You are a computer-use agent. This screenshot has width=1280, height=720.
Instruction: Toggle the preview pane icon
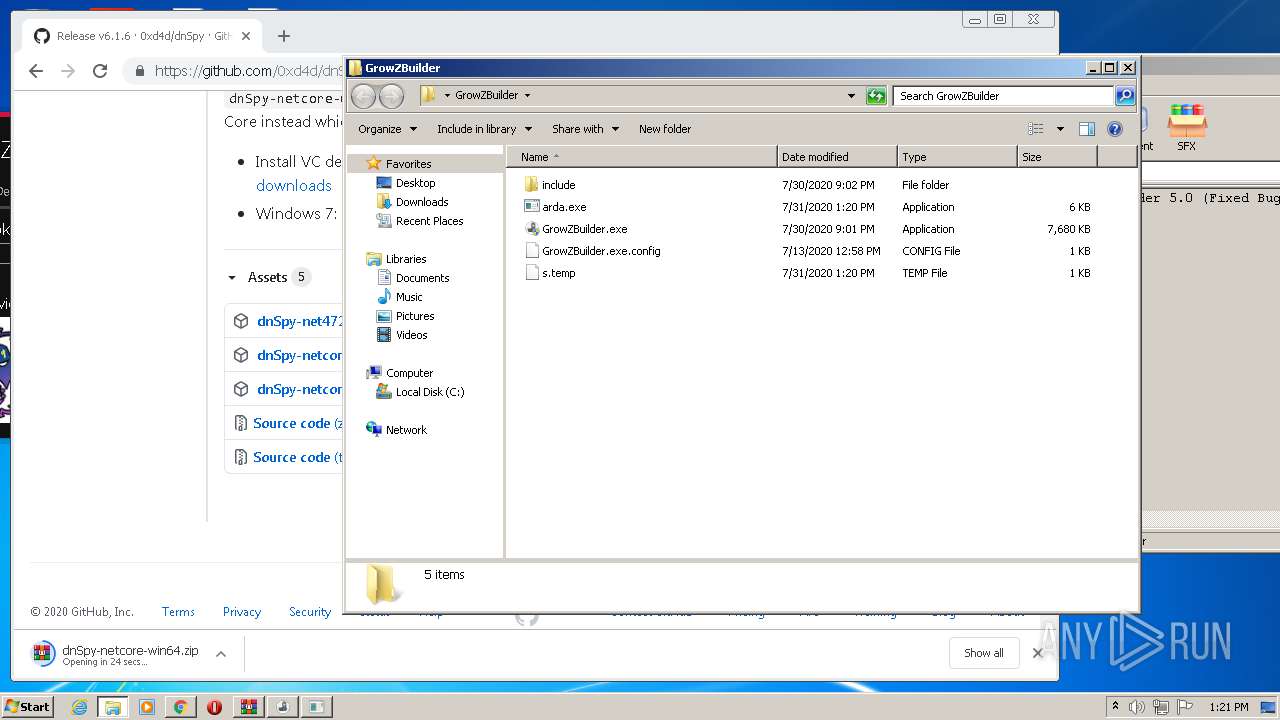tap(1087, 129)
